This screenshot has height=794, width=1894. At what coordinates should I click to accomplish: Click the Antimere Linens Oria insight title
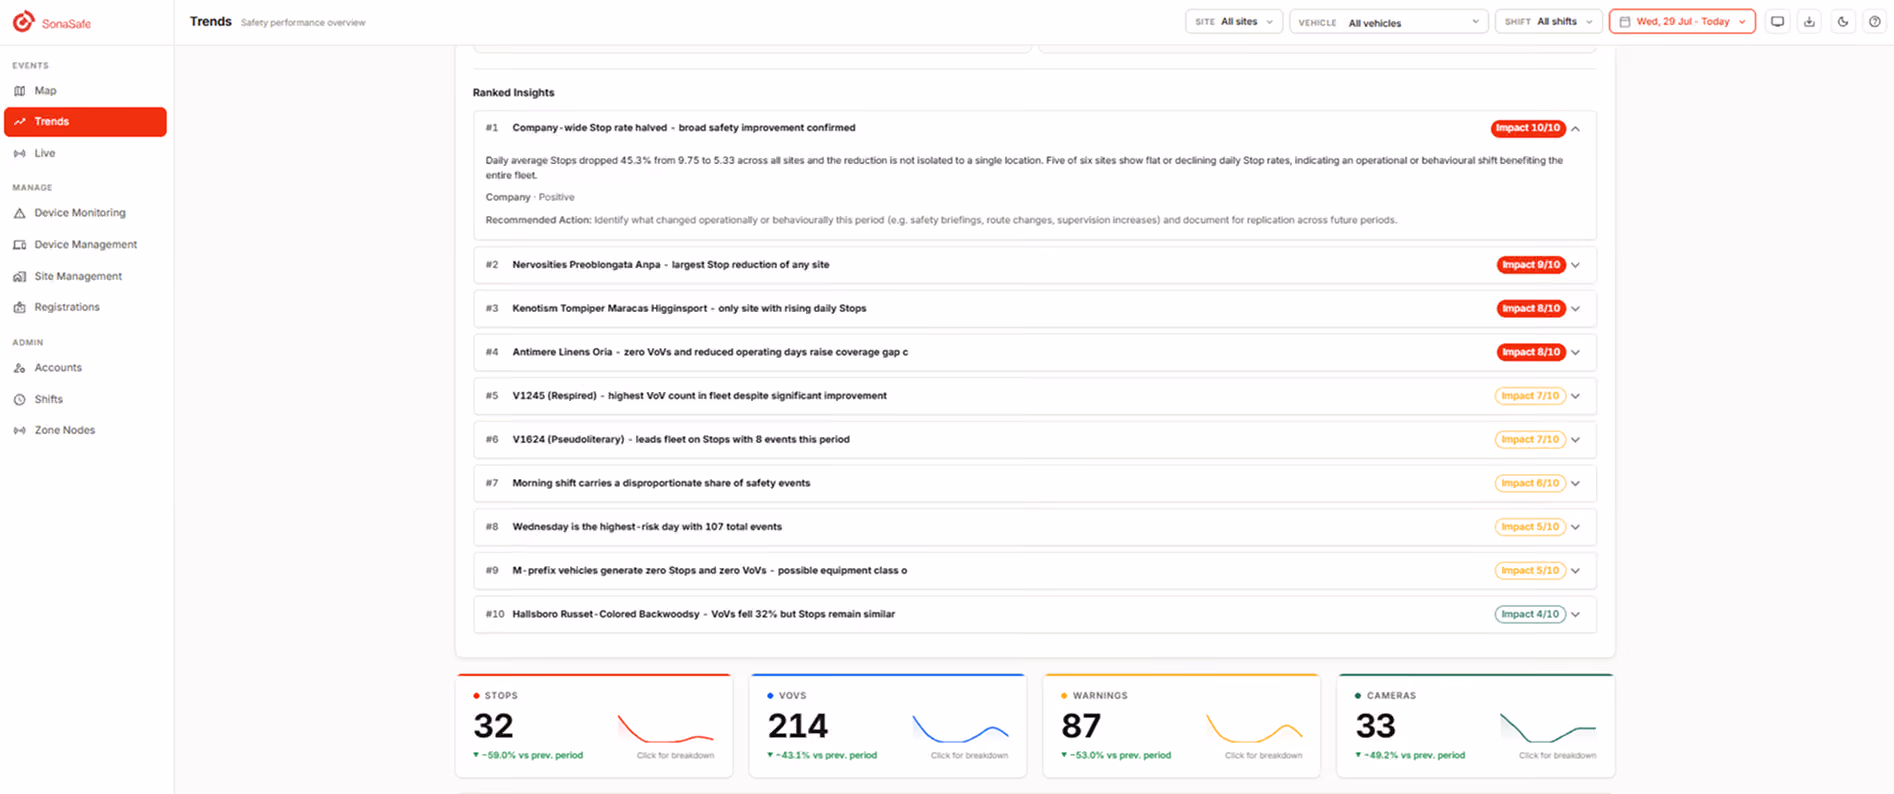pos(710,352)
